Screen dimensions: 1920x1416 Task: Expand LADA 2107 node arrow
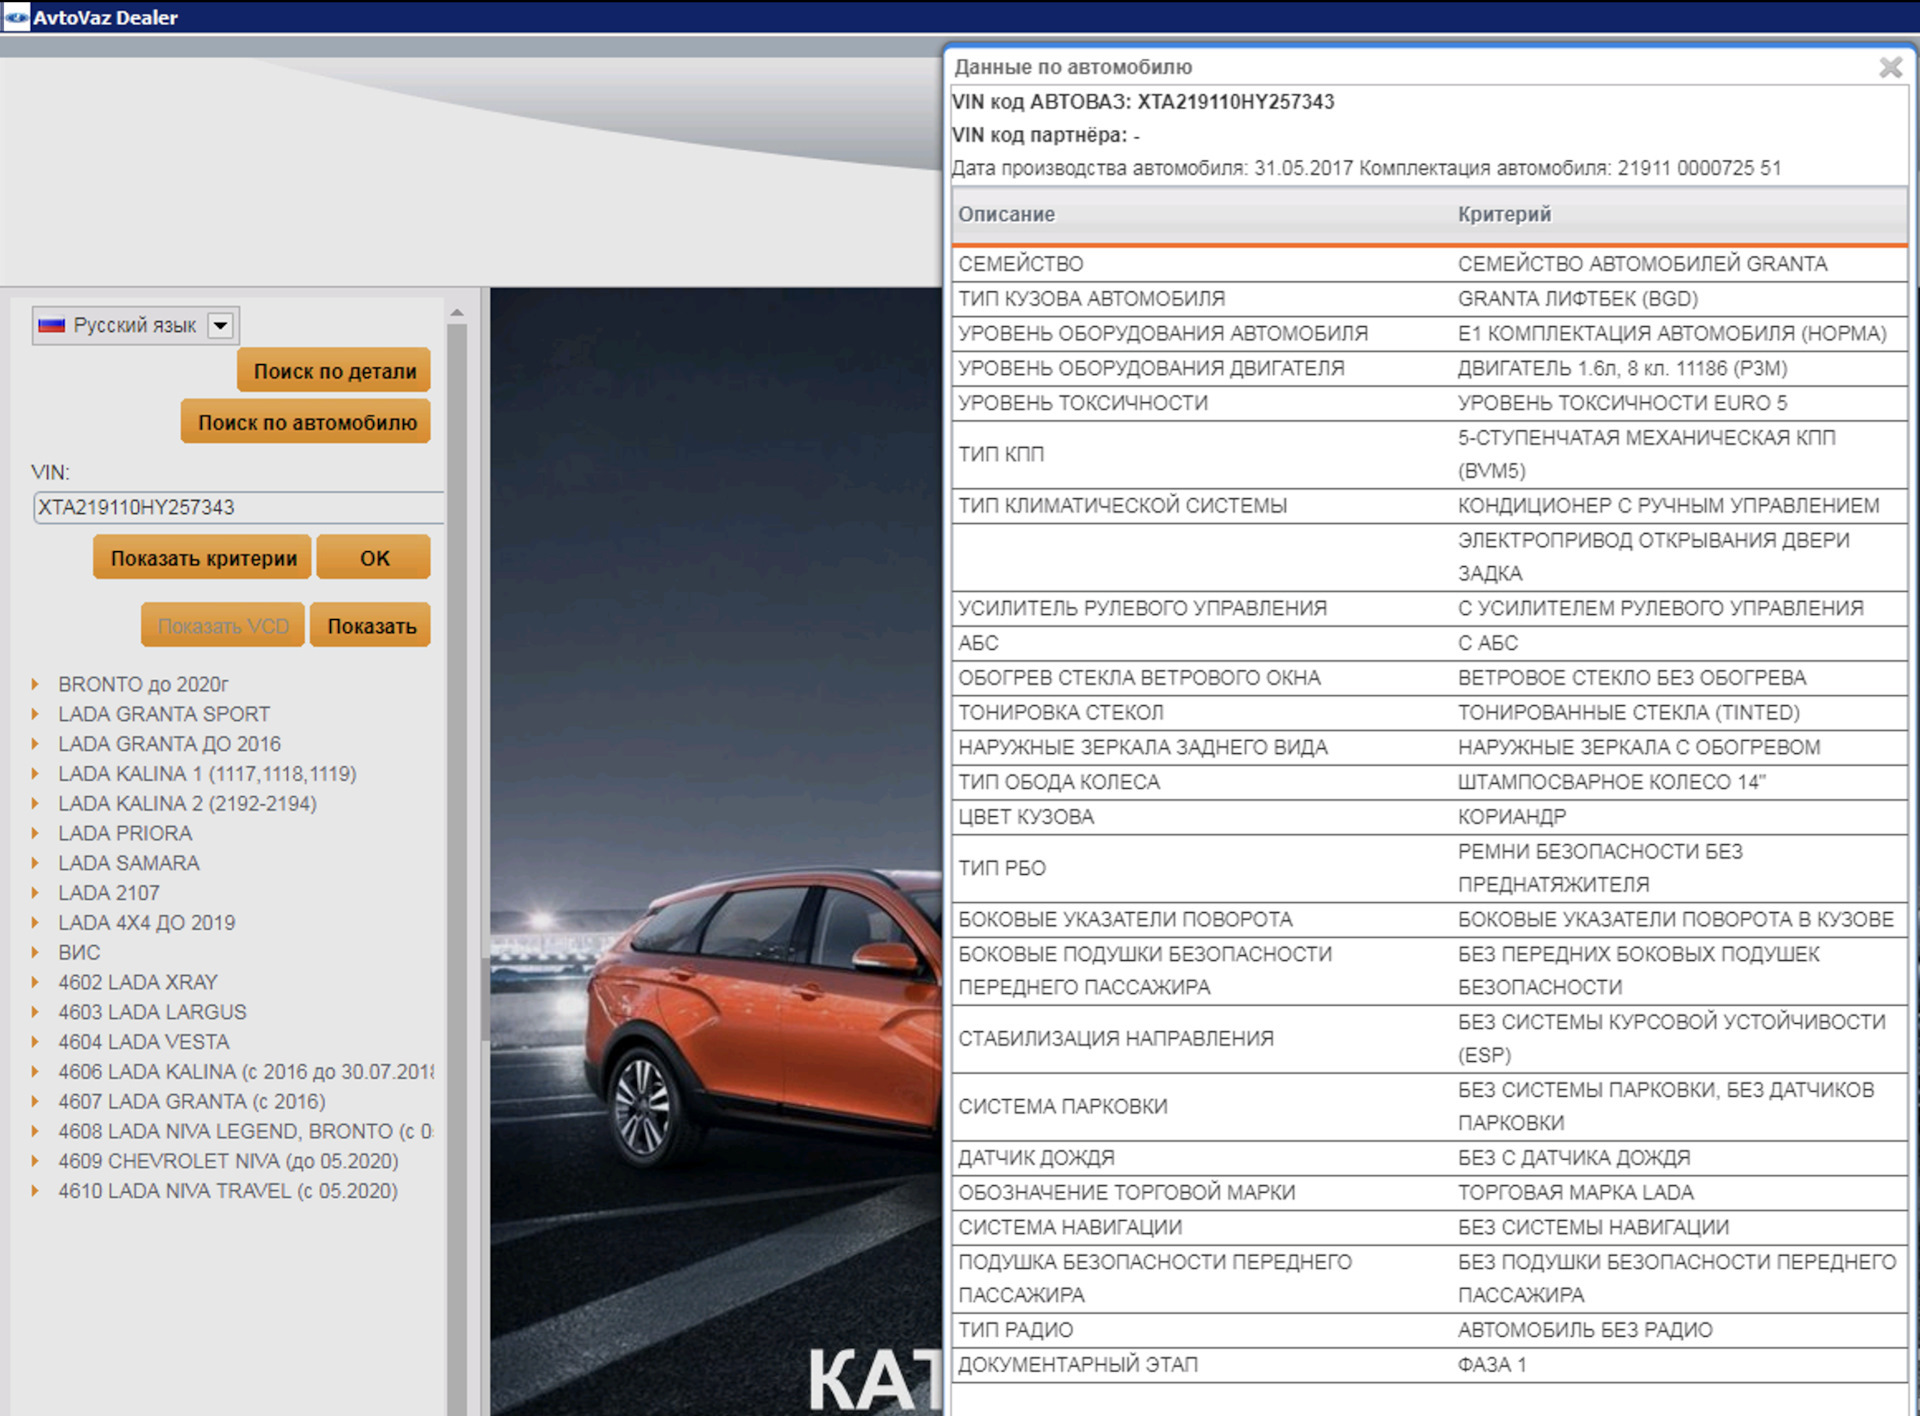[35, 893]
